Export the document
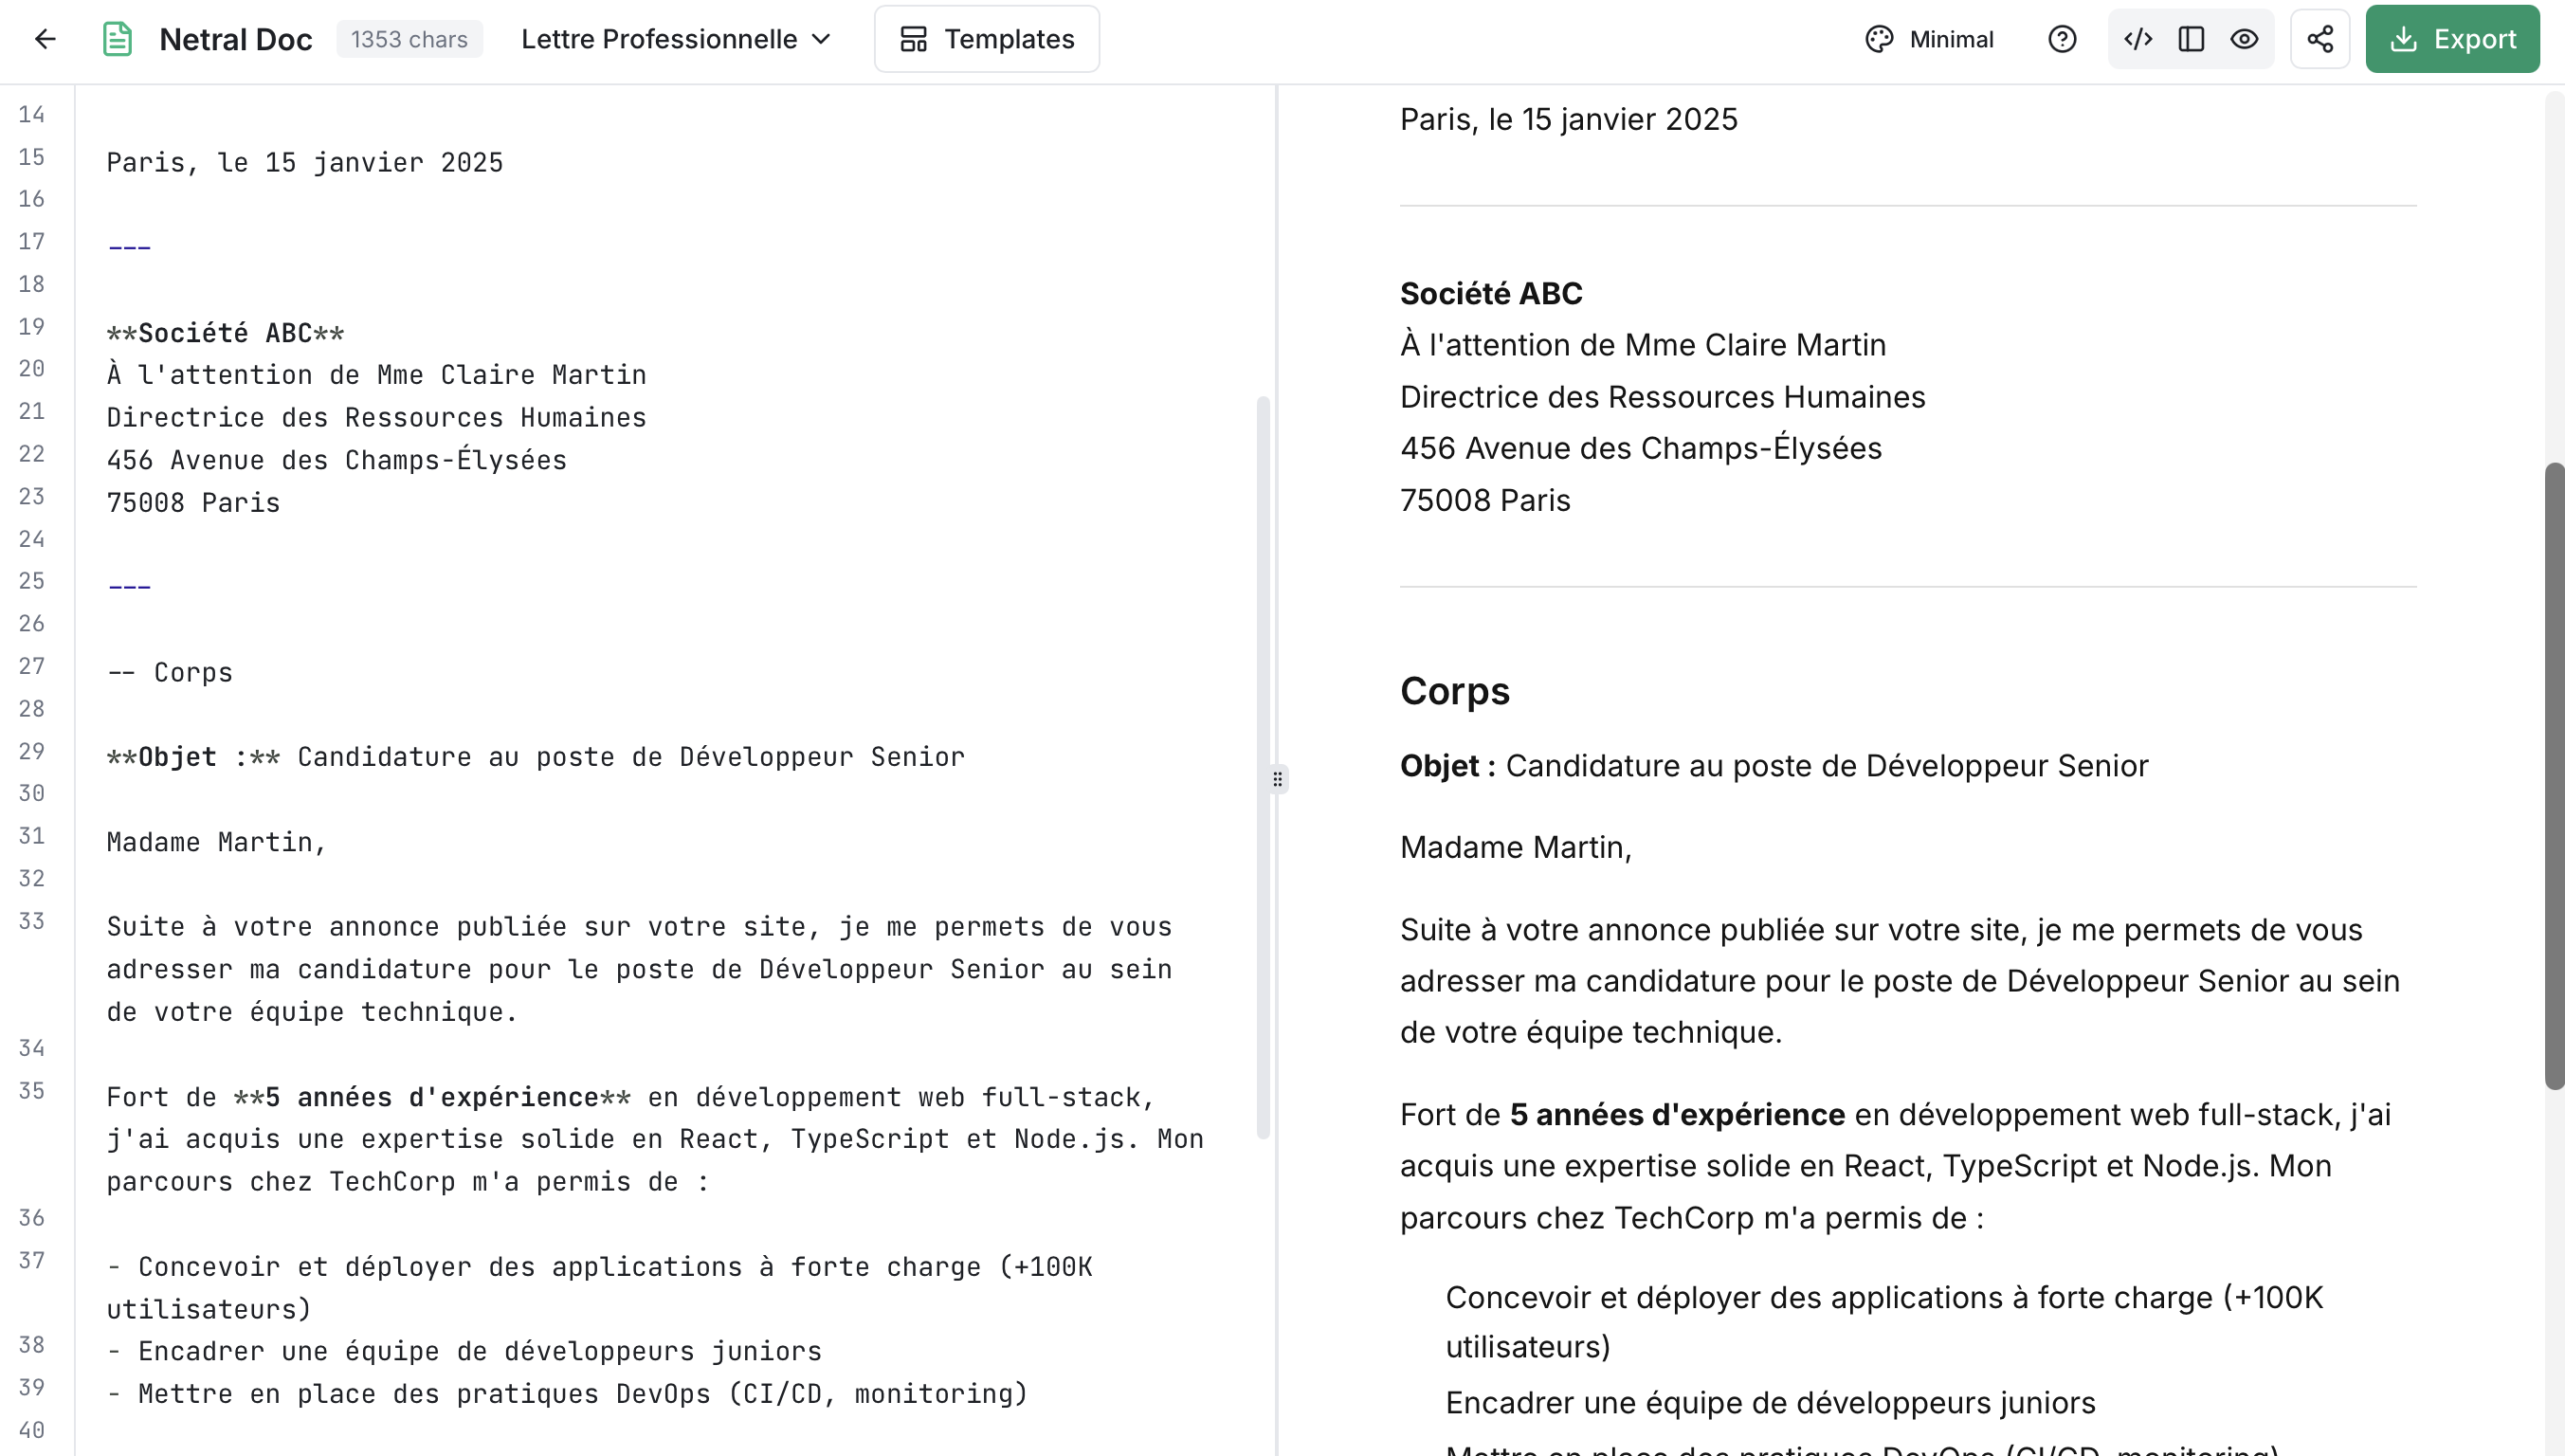Viewport: 2565px width, 1456px height. (2452, 39)
